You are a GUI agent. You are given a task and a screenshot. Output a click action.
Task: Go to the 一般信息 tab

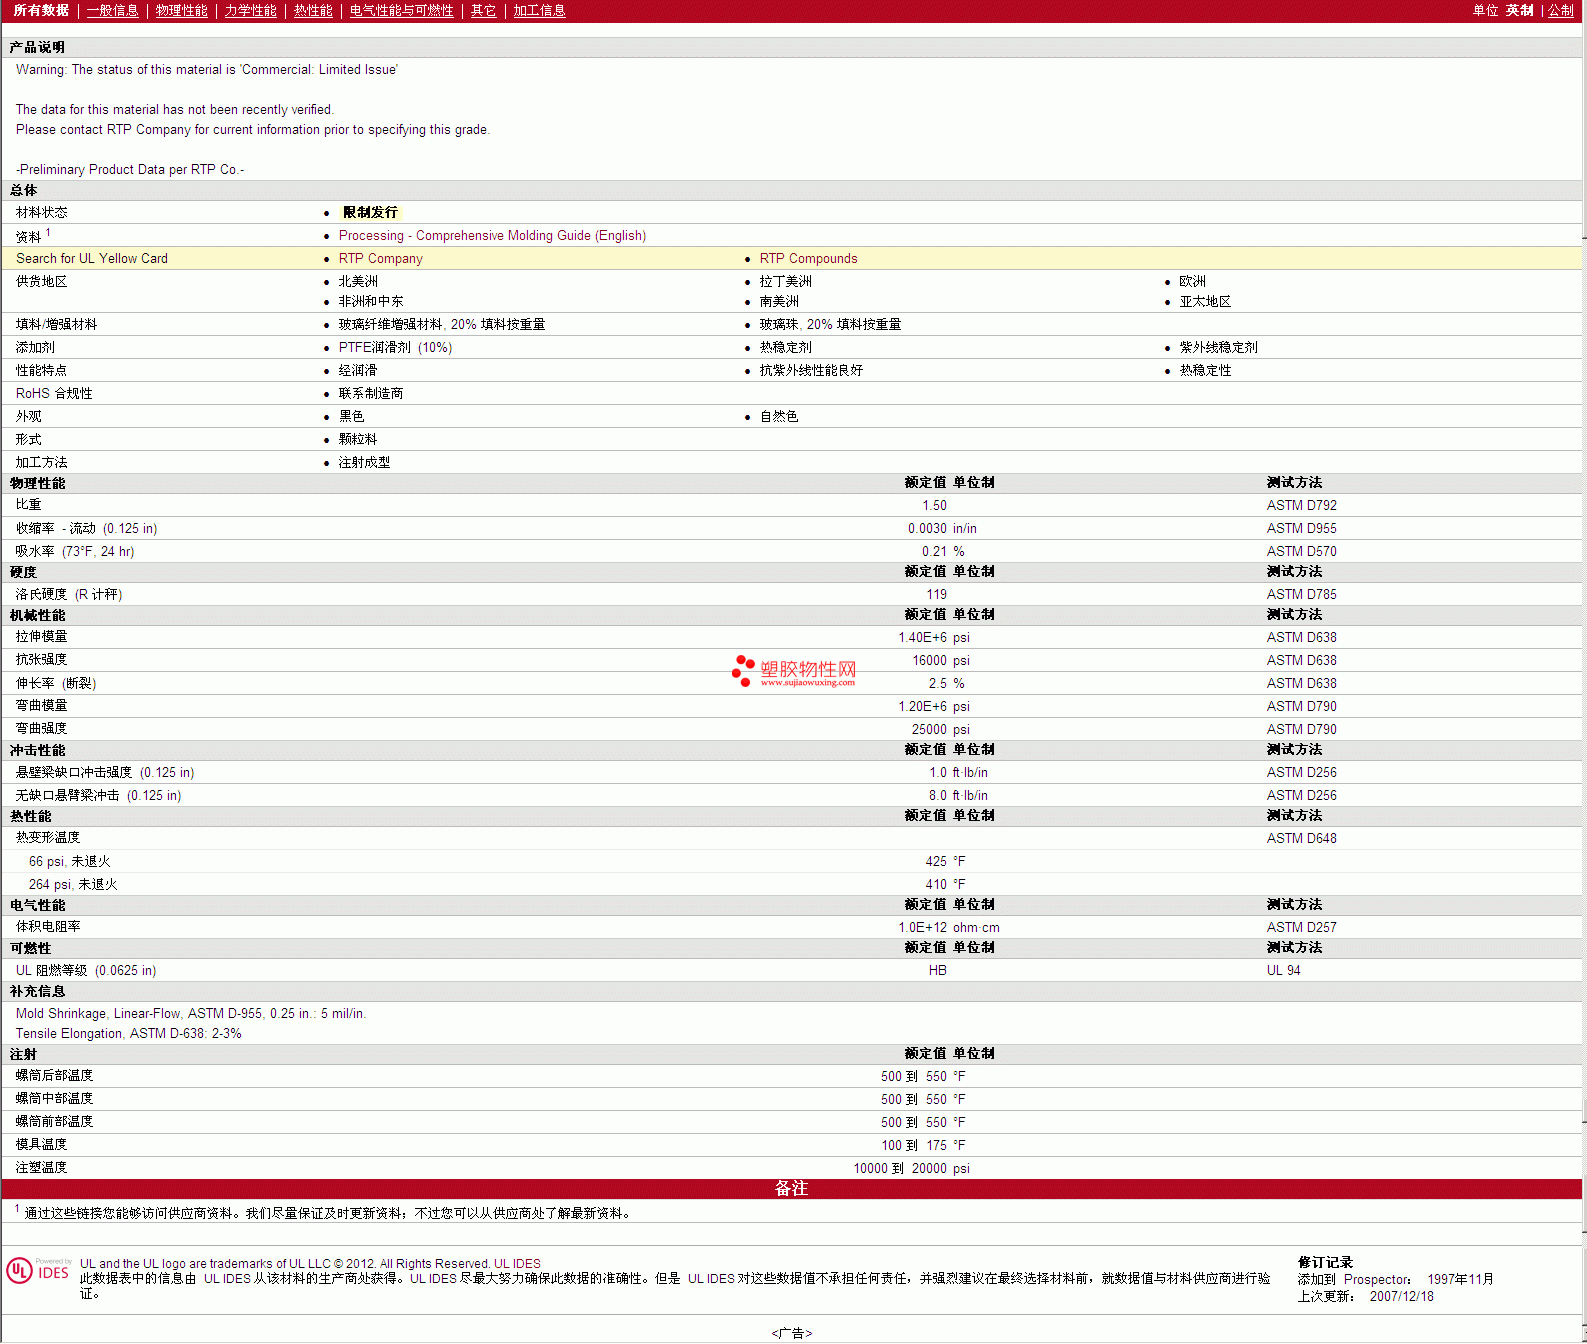pyautogui.click(x=112, y=11)
